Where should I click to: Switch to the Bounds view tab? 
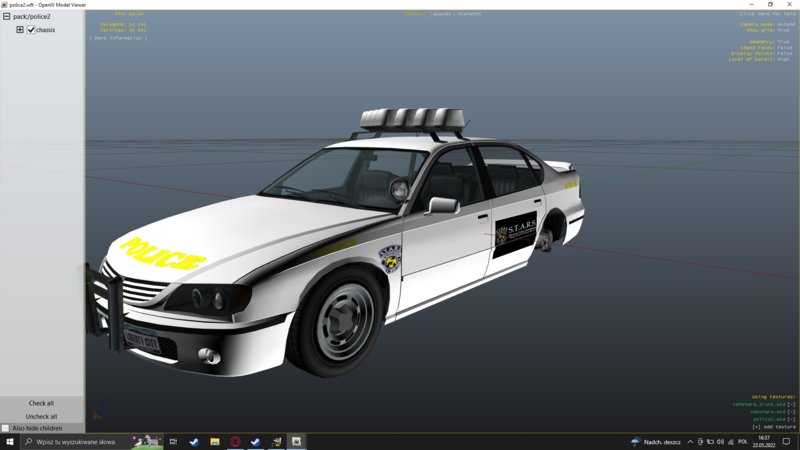[x=442, y=14]
